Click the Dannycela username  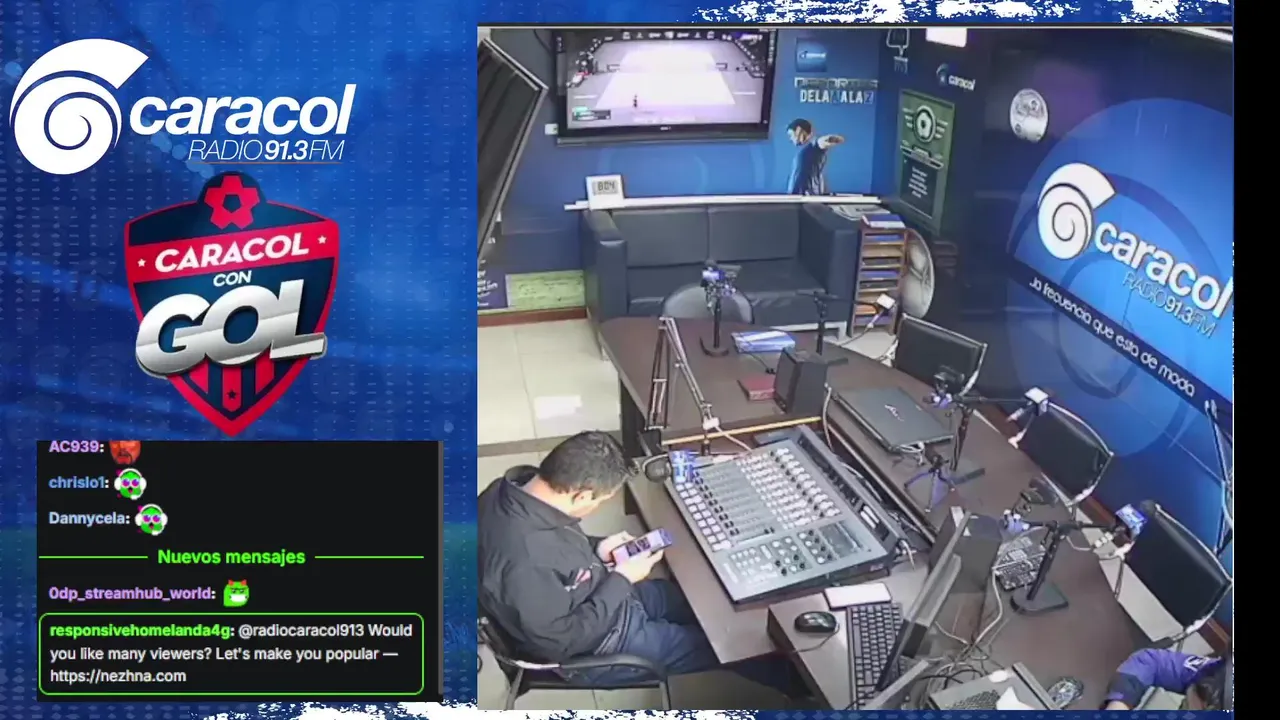(x=87, y=519)
